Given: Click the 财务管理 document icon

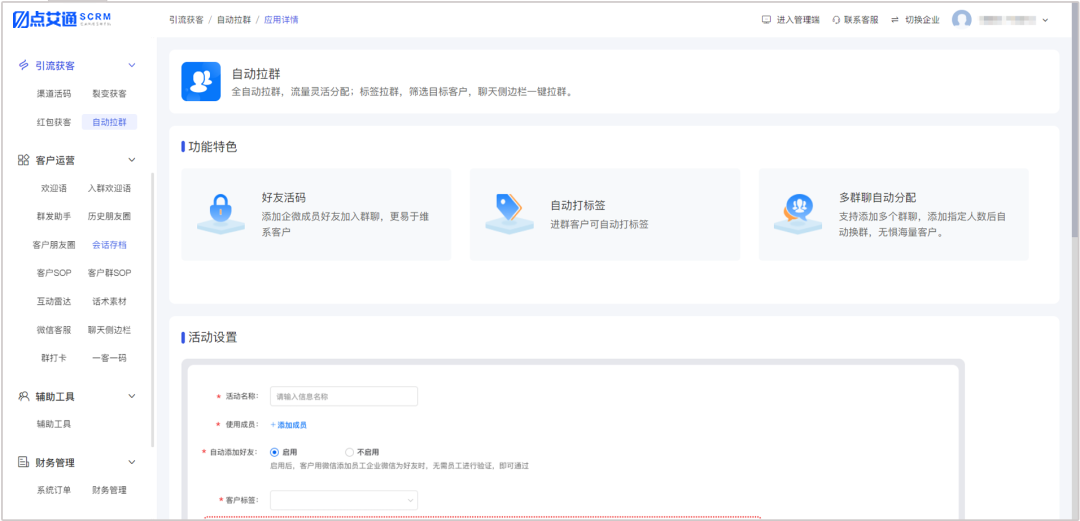Looking at the screenshot, I should point(23,462).
